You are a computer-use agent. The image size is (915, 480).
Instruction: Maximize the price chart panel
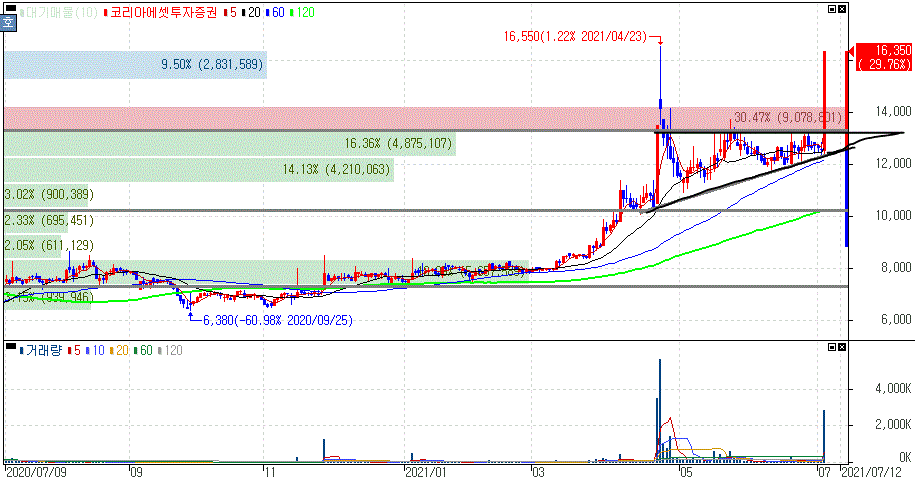[832, 9]
